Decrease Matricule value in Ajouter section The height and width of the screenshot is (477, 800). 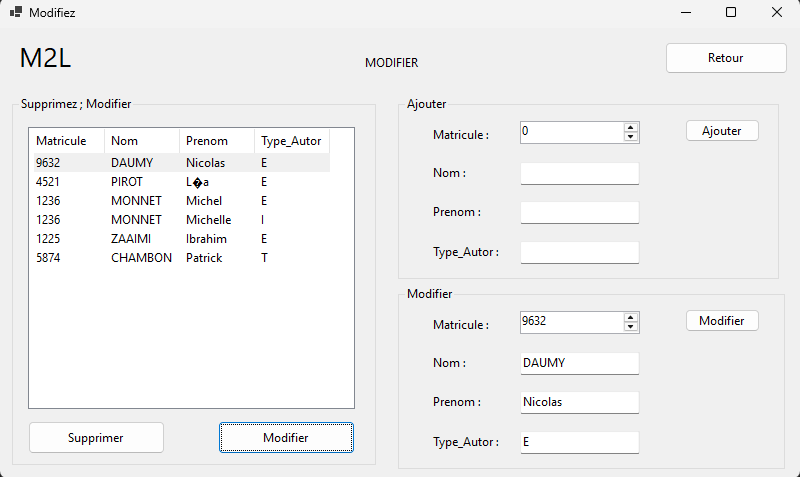pos(630,136)
